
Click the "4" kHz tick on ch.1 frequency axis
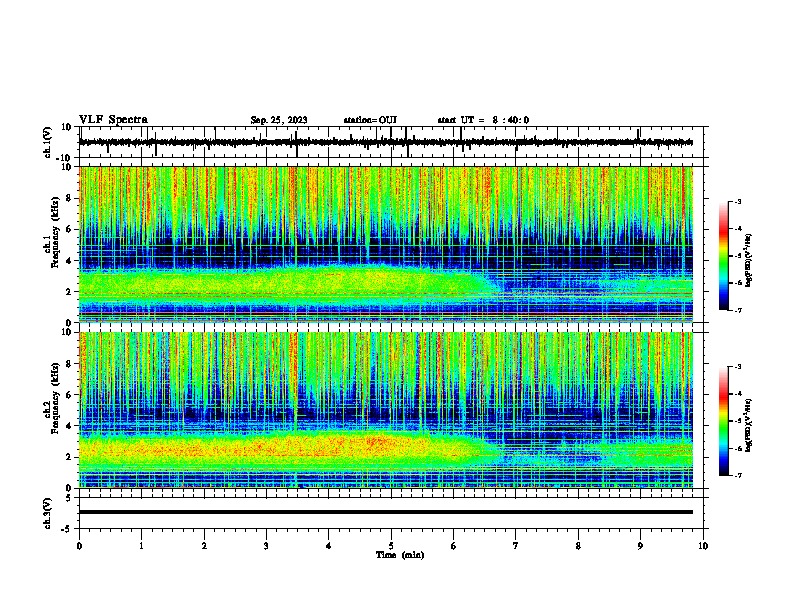pos(69,261)
